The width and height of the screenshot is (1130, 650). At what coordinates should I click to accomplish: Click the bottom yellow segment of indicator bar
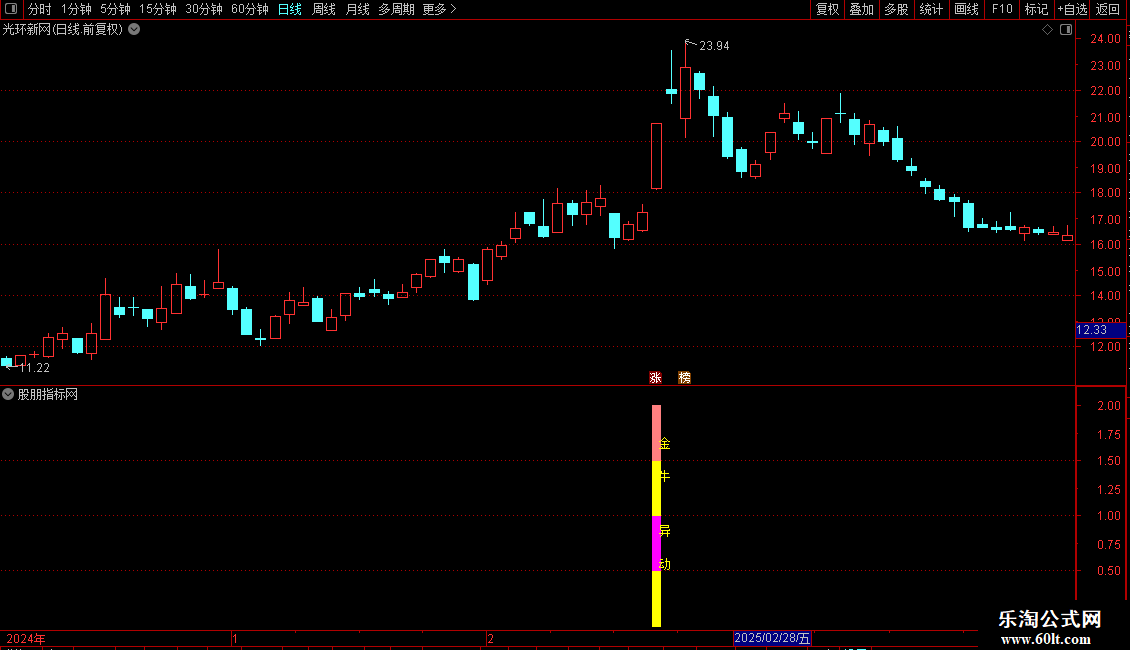coord(657,599)
